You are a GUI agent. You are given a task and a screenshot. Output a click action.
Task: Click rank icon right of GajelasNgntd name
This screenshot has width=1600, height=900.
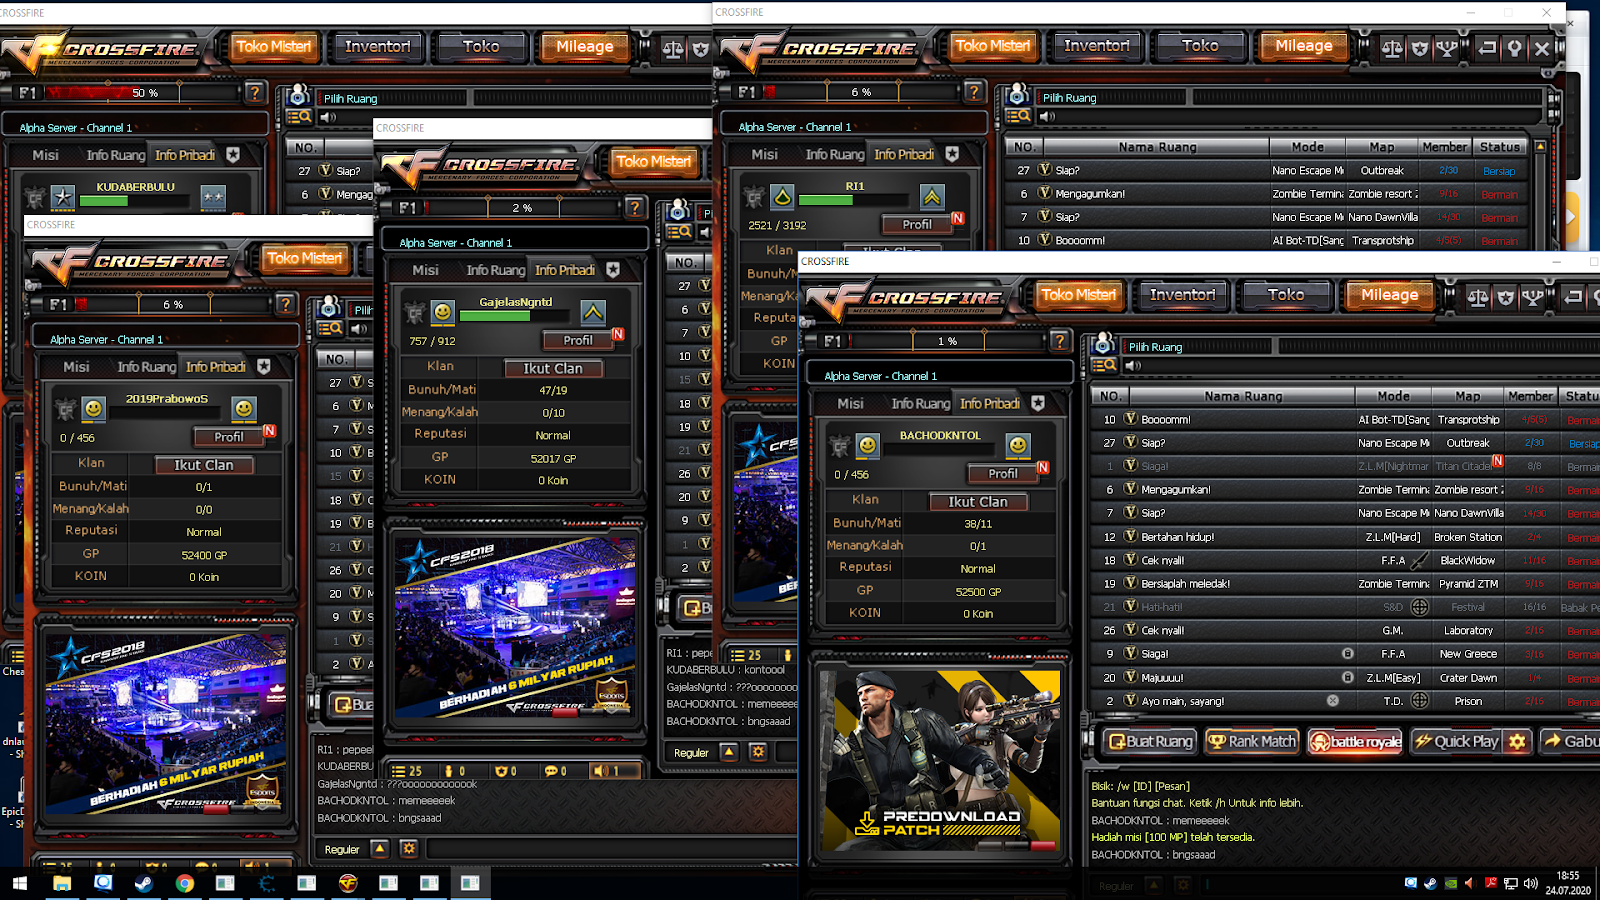[x=593, y=313]
